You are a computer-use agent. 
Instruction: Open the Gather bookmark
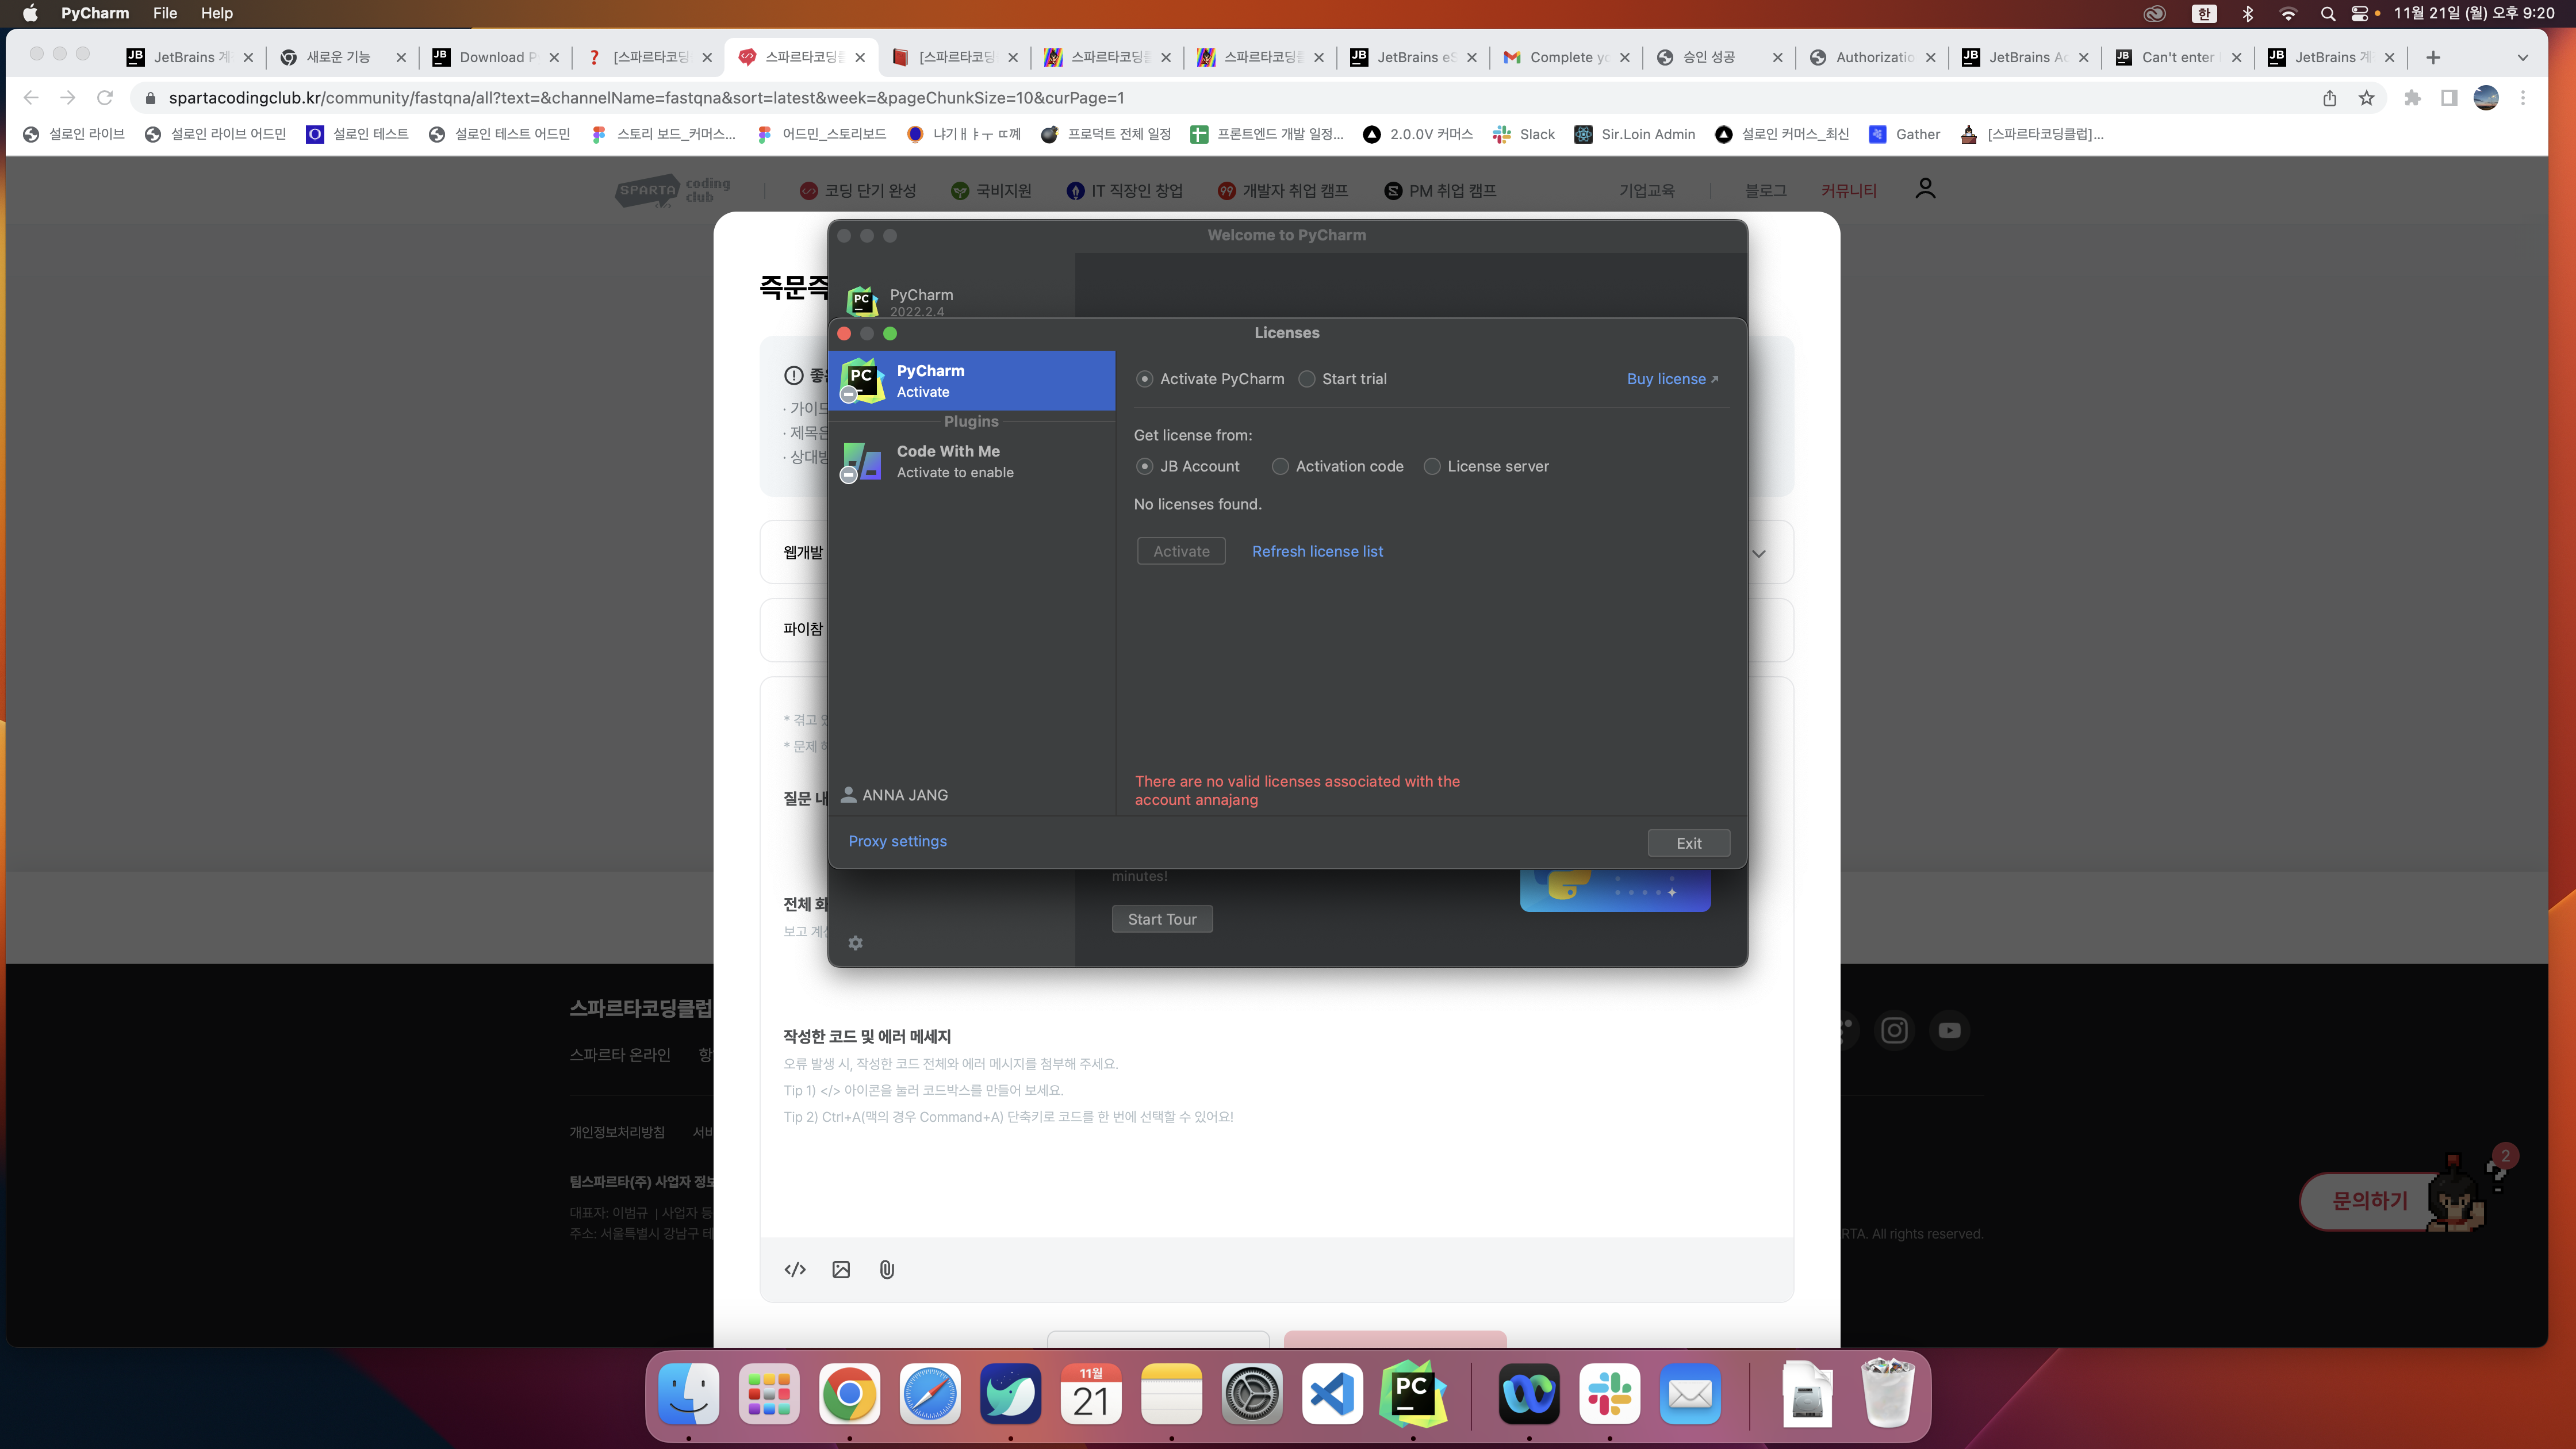pyautogui.click(x=1904, y=134)
